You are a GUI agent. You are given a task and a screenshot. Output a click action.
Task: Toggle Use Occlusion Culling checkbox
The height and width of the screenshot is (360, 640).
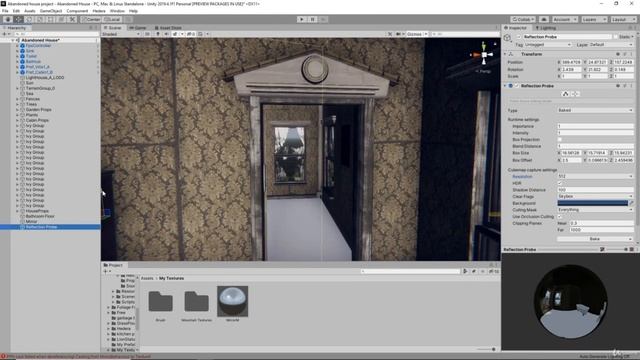560,216
